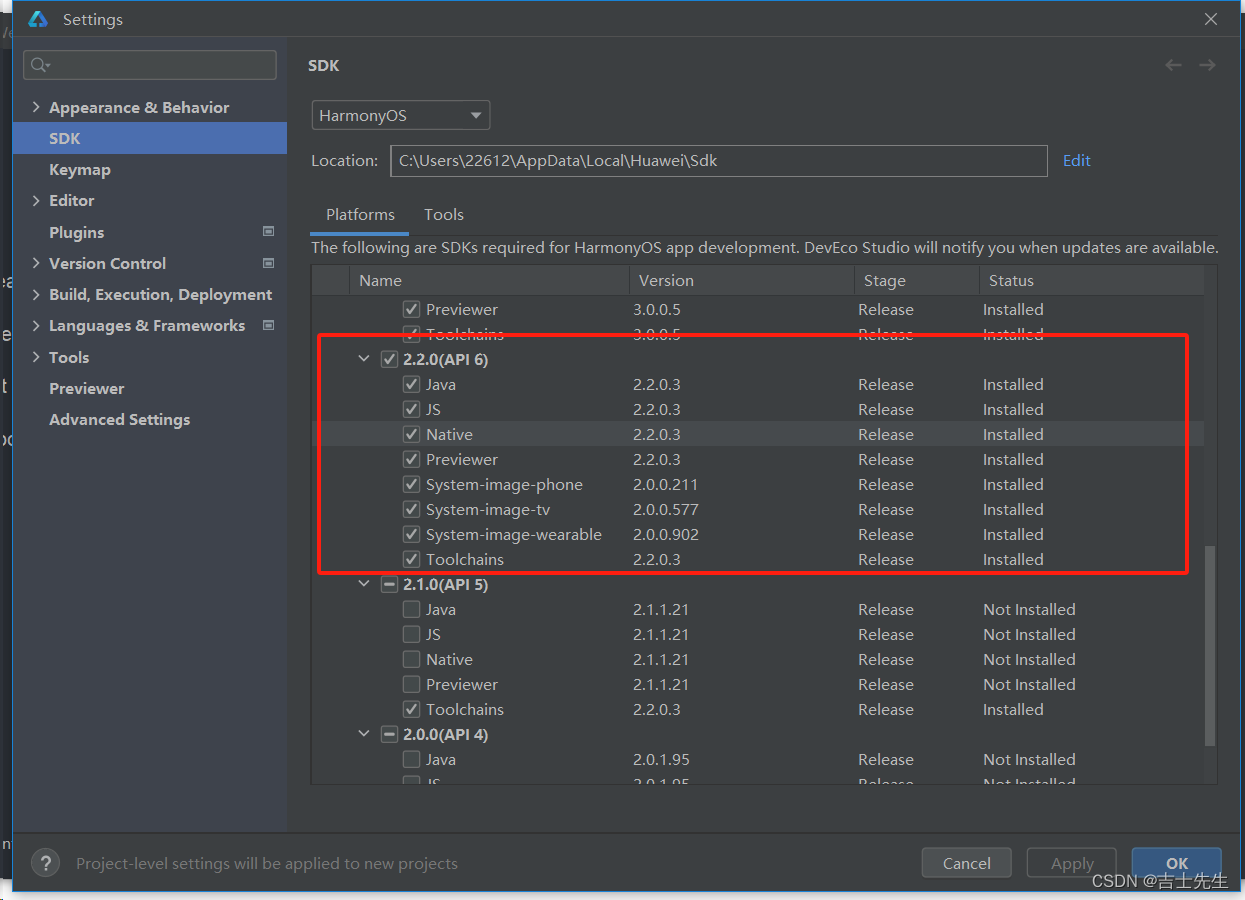Screen dimensions: 1245x900
Task: Click the DevEco Studio logo icon
Action: [x=38, y=20]
